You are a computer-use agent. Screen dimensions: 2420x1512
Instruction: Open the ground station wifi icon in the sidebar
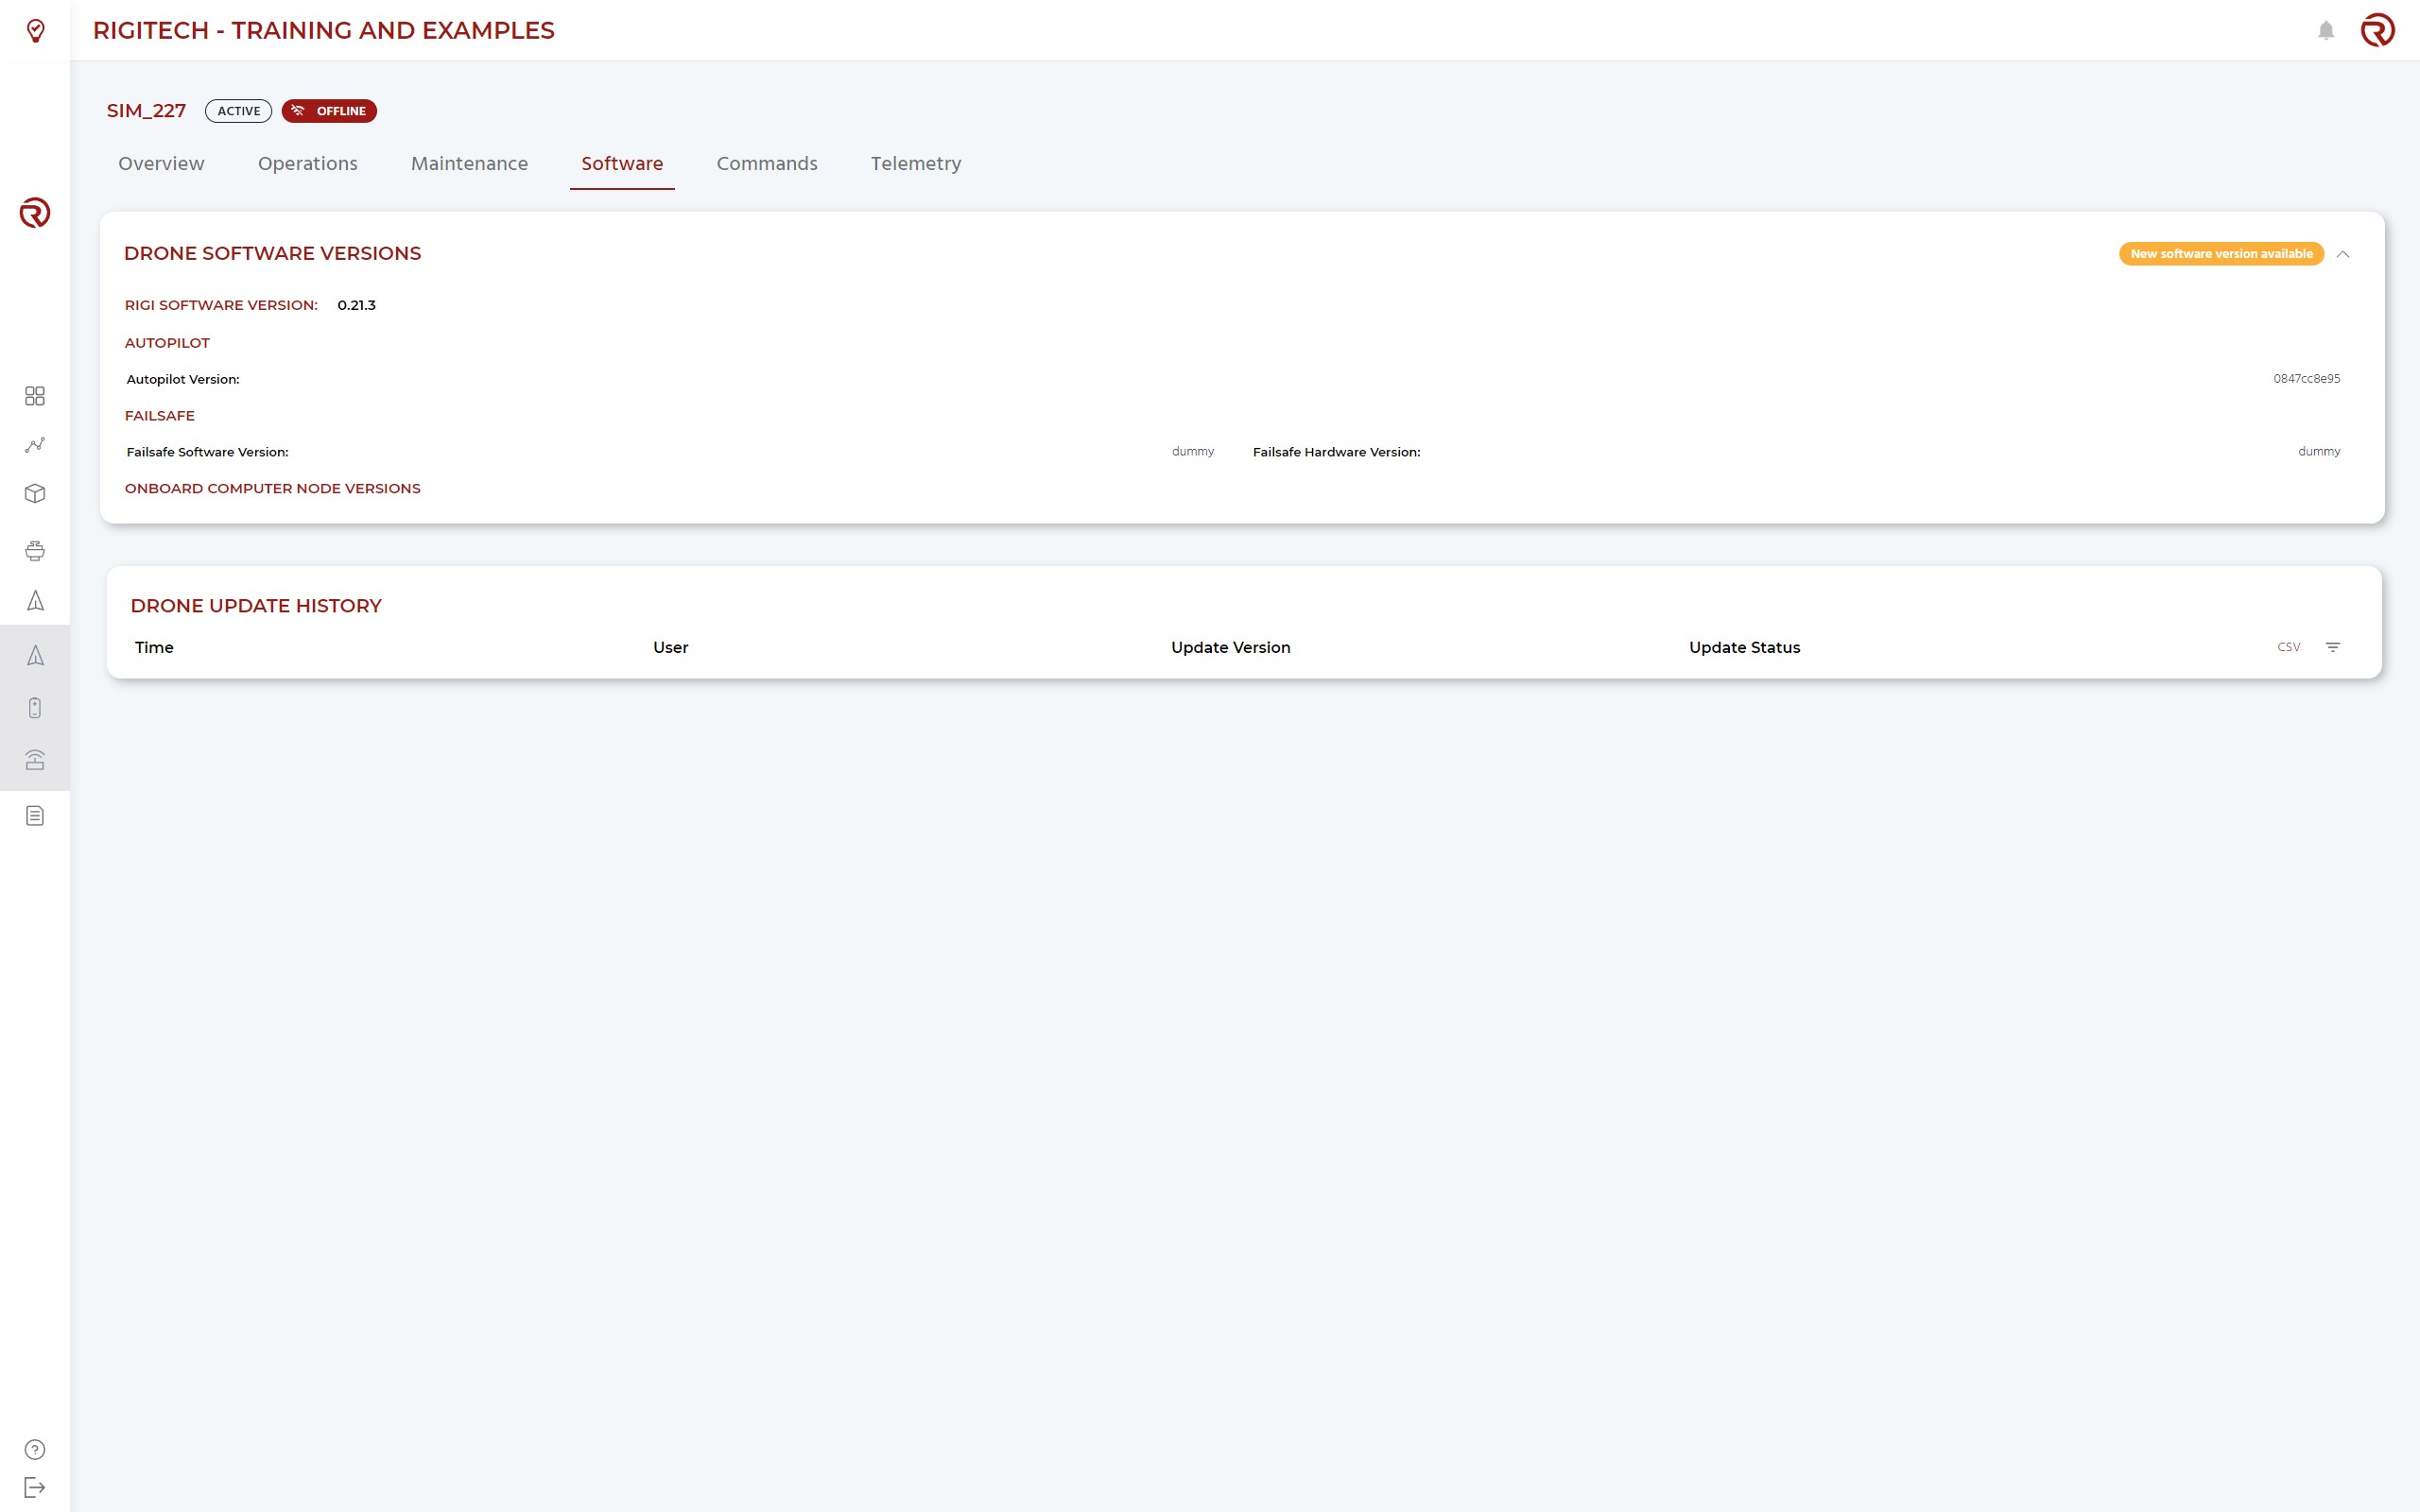(35, 760)
